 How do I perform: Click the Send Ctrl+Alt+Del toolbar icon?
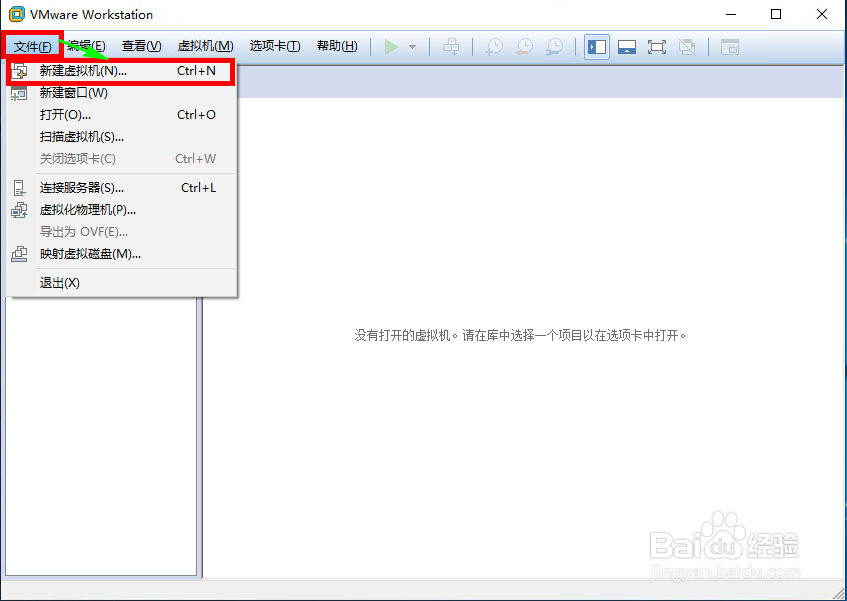tap(449, 46)
